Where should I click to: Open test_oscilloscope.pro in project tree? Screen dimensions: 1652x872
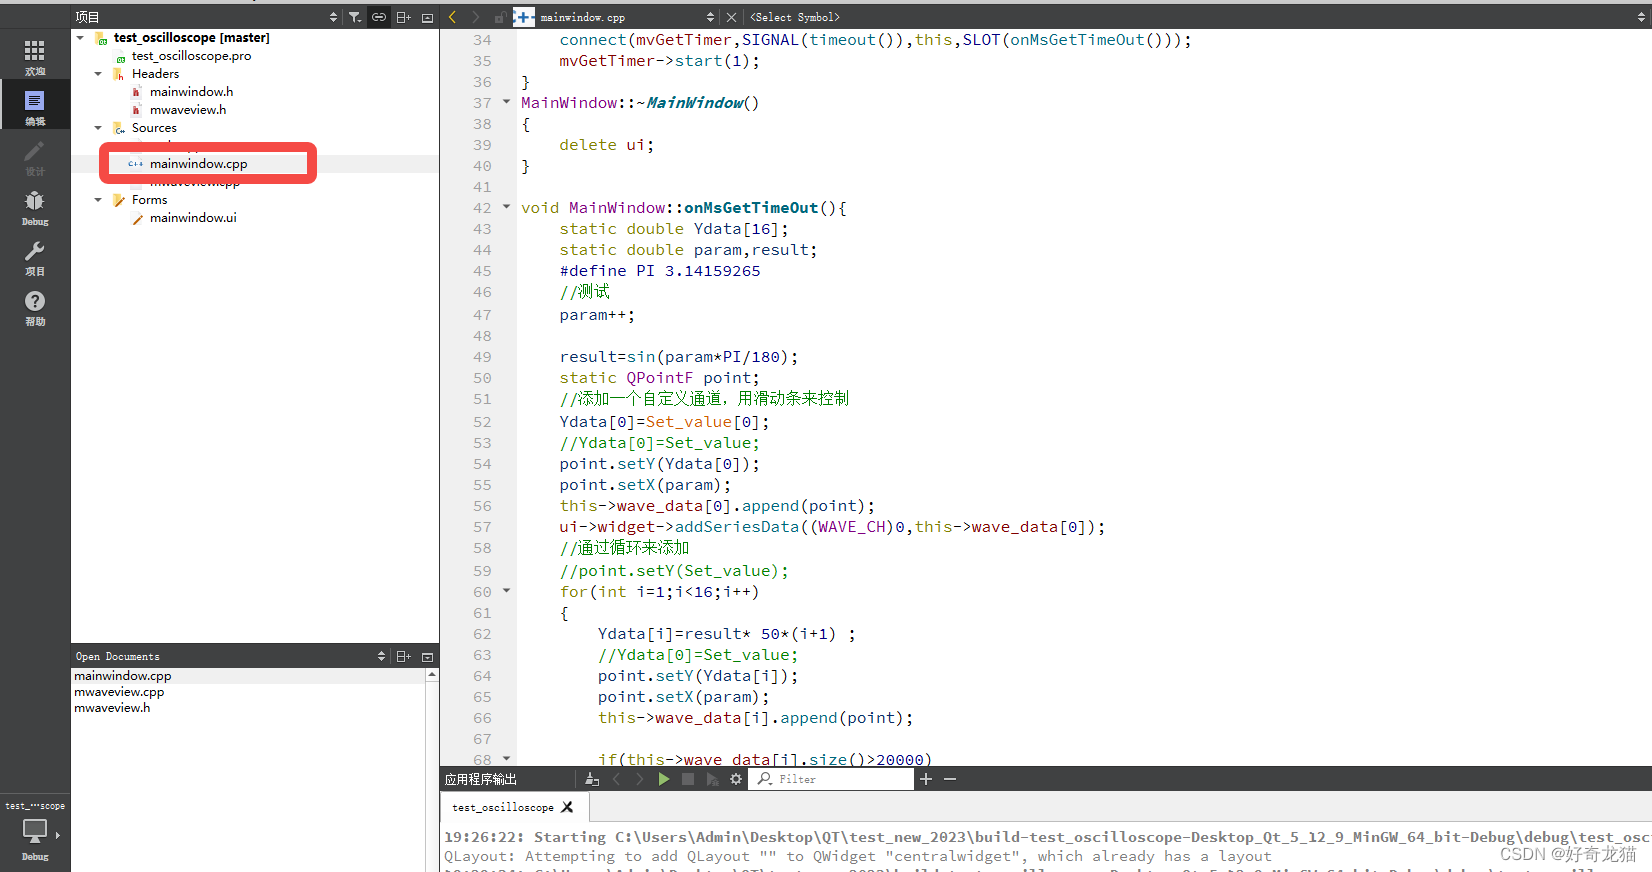[191, 56]
